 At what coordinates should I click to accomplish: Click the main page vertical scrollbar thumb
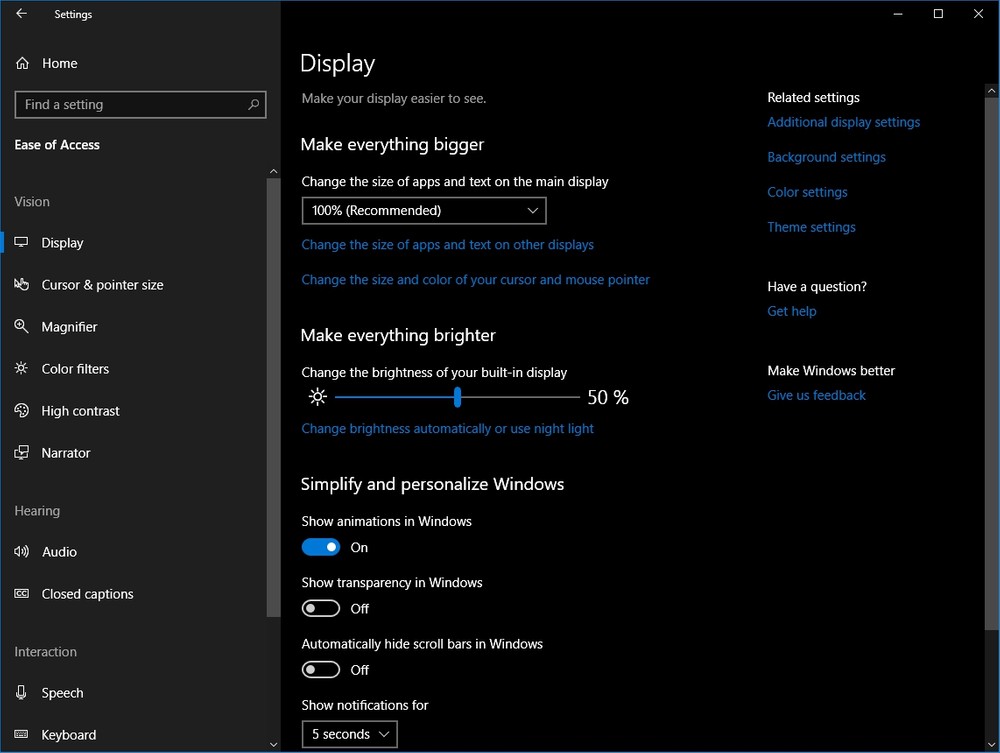992,363
